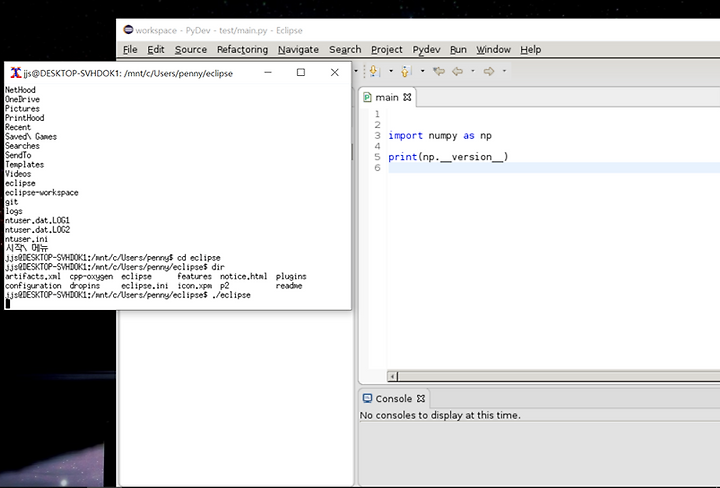Open the Window menu
The width and height of the screenshot is (720, 488).
tap(493, 50)
